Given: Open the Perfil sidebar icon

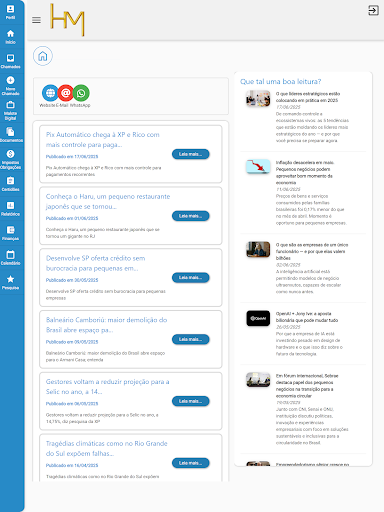Looking at the screenshot, I should point(10,12).
